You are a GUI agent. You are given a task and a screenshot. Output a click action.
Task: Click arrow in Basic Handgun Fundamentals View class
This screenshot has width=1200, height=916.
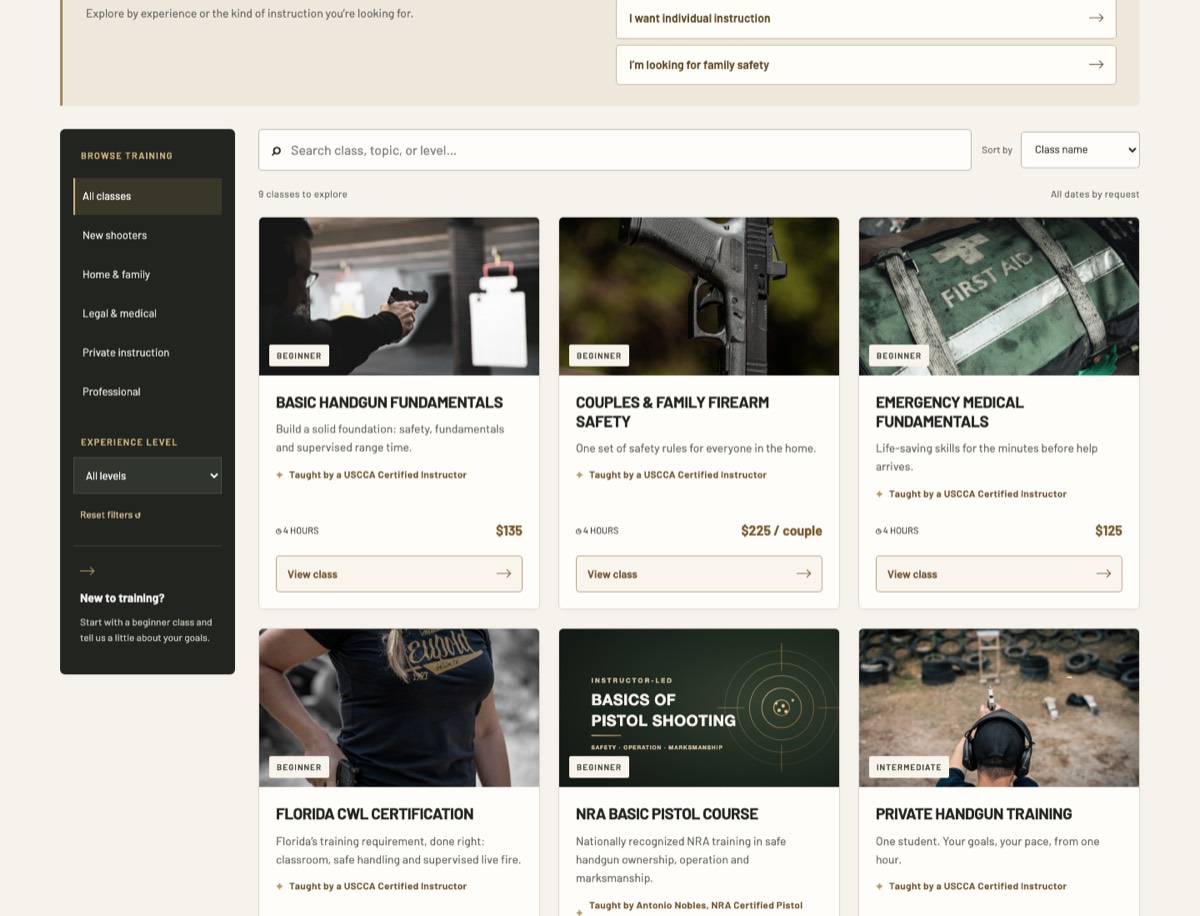tap(504, 574)
